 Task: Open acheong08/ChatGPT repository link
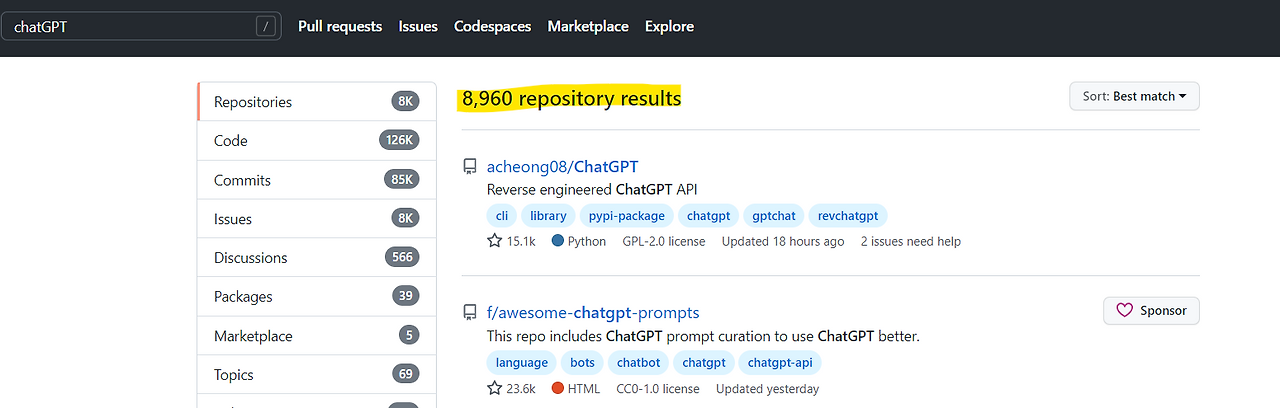click(562, 166)
